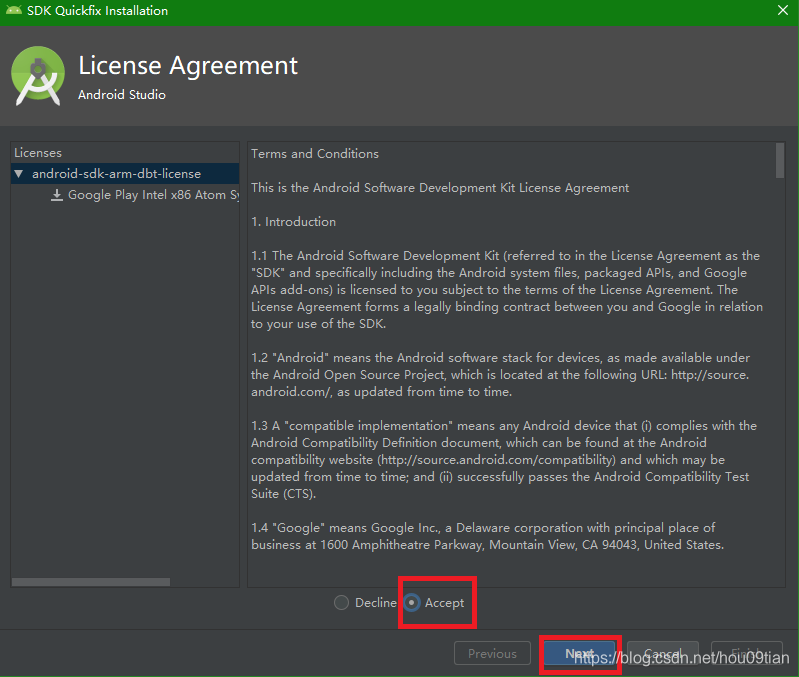This screenshot has height=677, width=799.
Task: Click the 'Android Studio' subtitle text
Action: (122, 95)
